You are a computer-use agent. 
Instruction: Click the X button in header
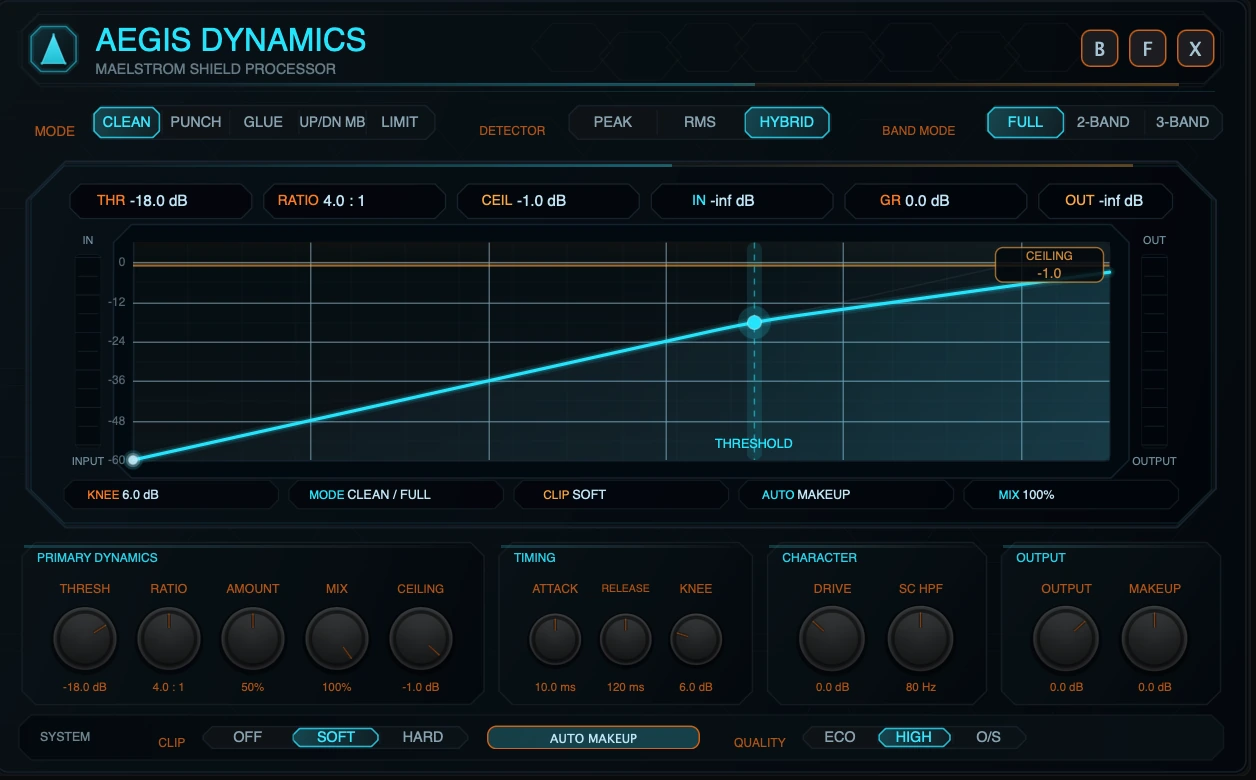pos(1195,48)
